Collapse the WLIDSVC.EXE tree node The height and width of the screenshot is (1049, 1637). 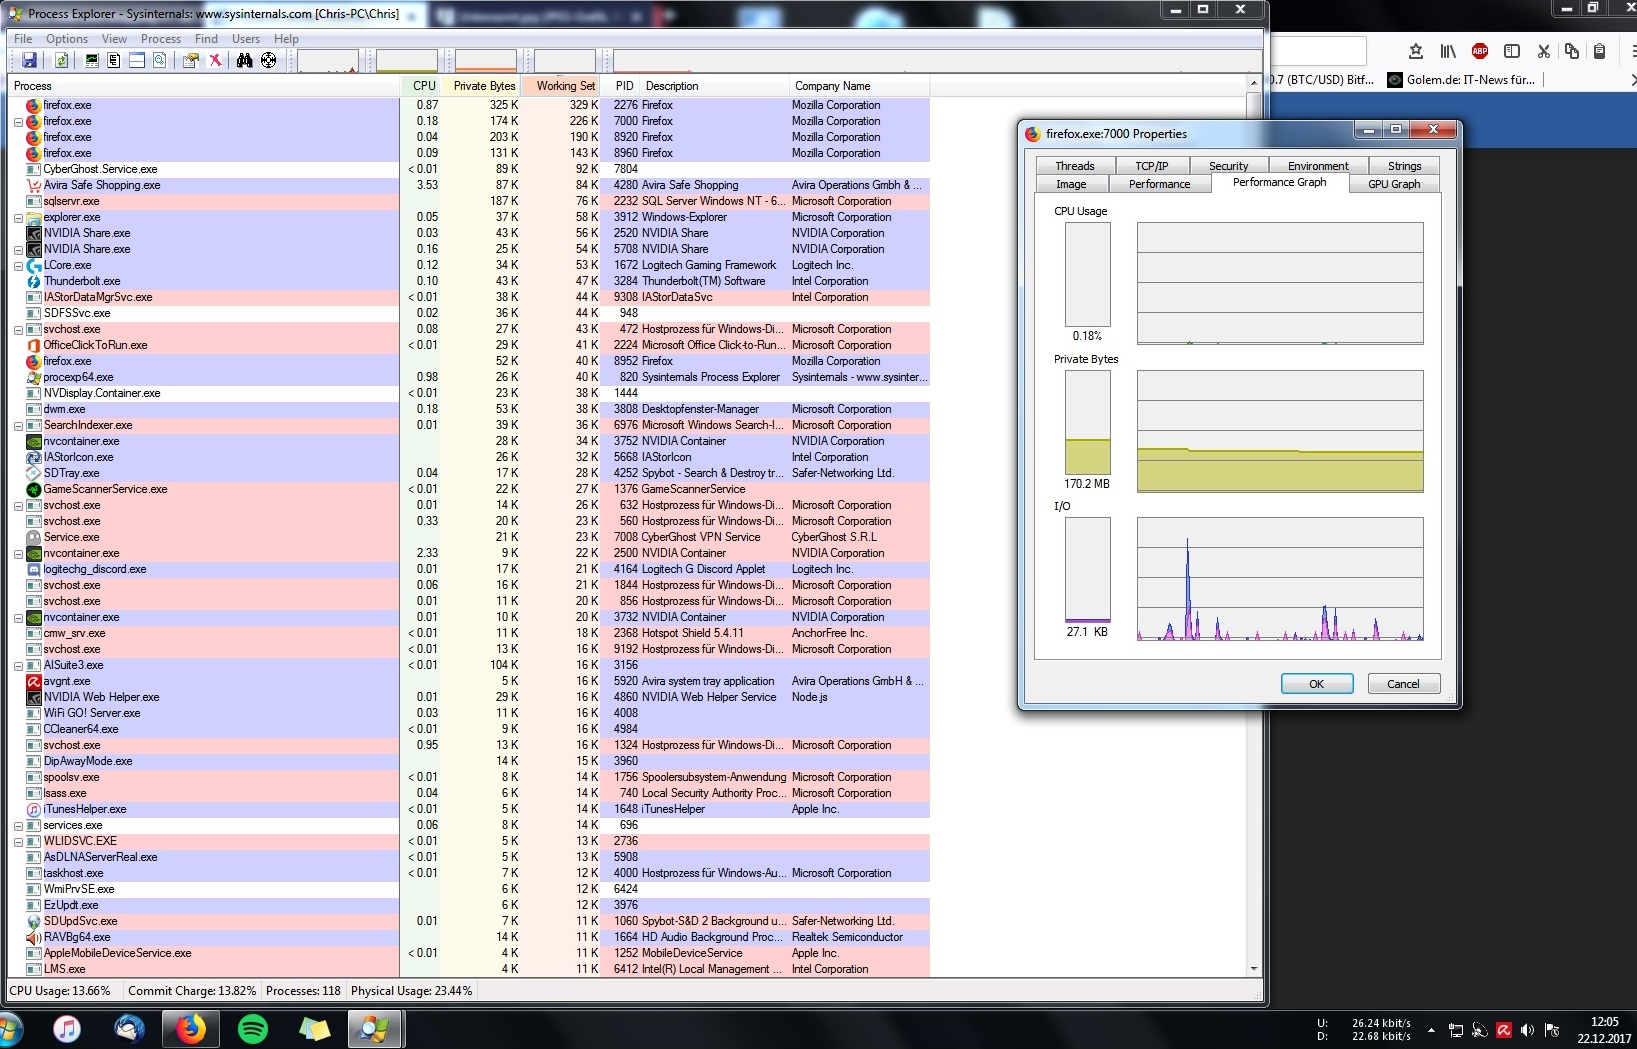click(x=18, y=841)
